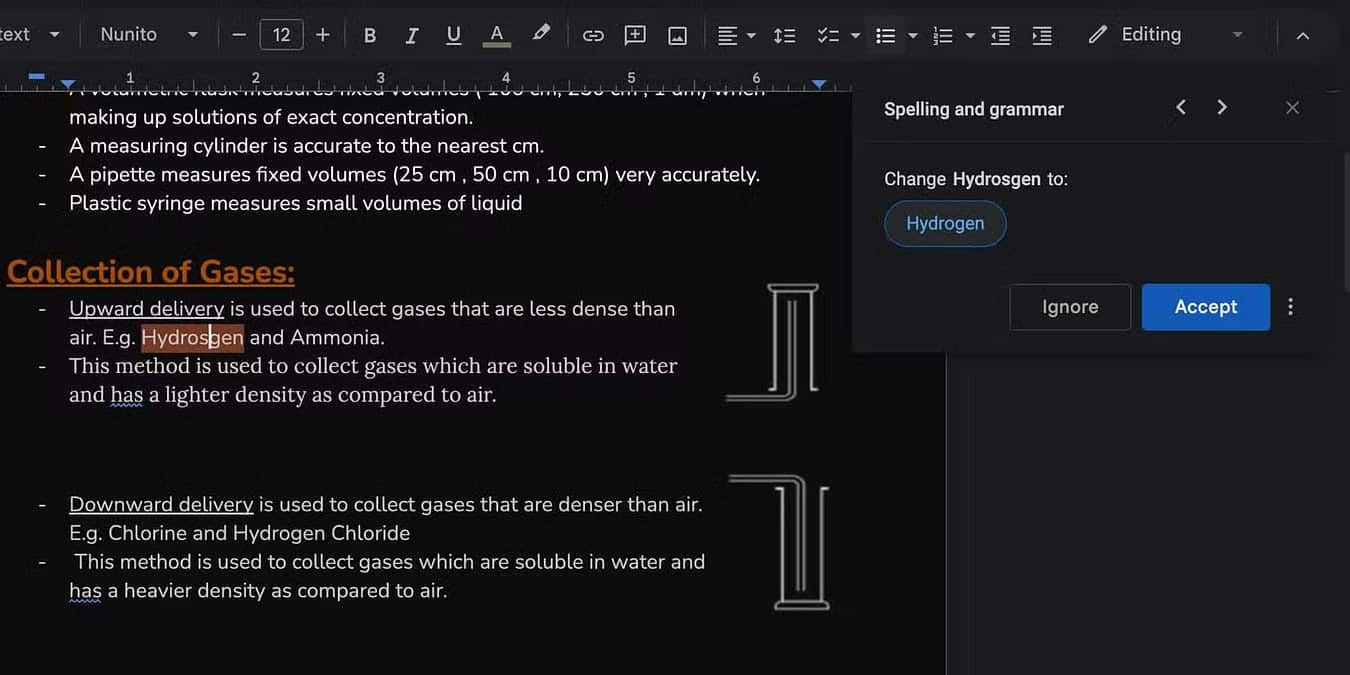This screenshot has width=1350, height=675.
Task: Decrease the indent
Action: coord(1000,35)
